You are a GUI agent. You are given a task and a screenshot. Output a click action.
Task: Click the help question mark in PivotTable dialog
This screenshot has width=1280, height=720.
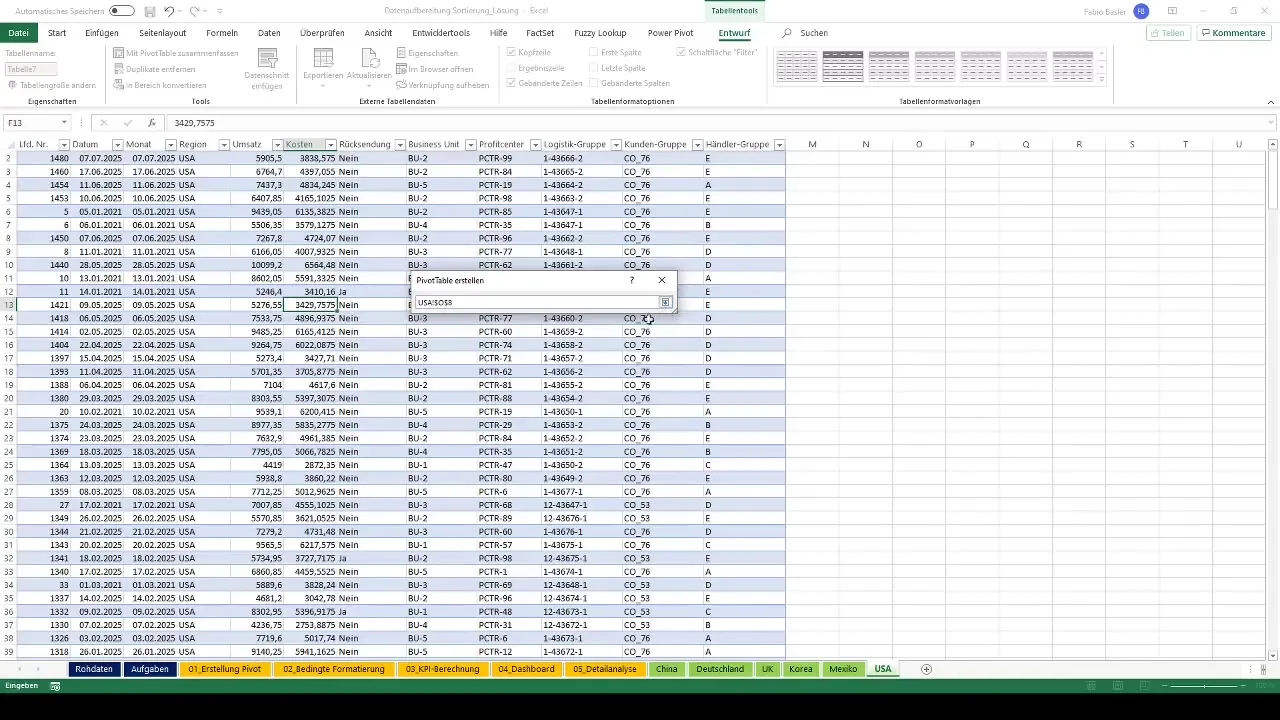[631, 280]
